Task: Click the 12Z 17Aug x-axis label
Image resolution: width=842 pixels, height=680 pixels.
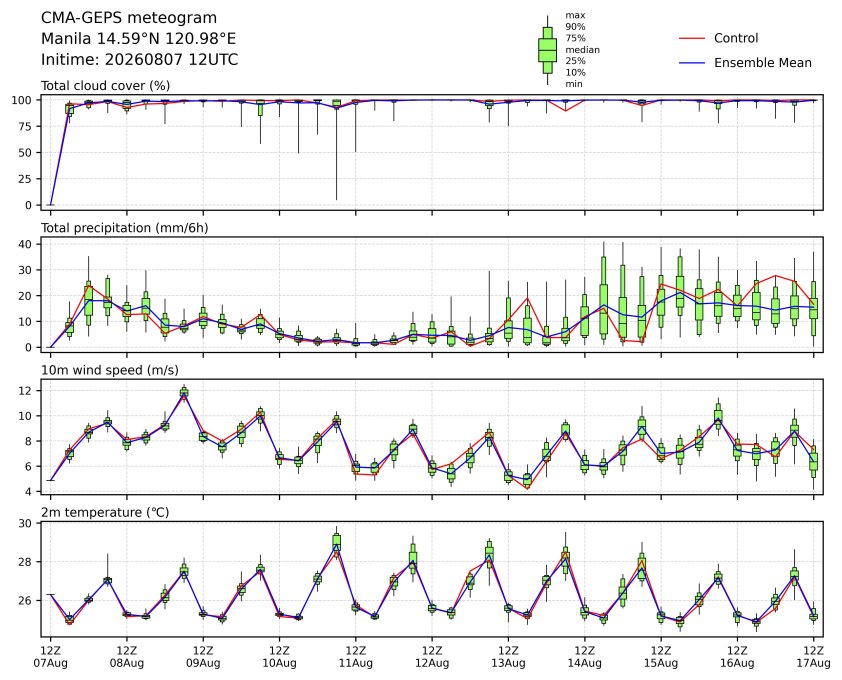Action: [813, 656]
